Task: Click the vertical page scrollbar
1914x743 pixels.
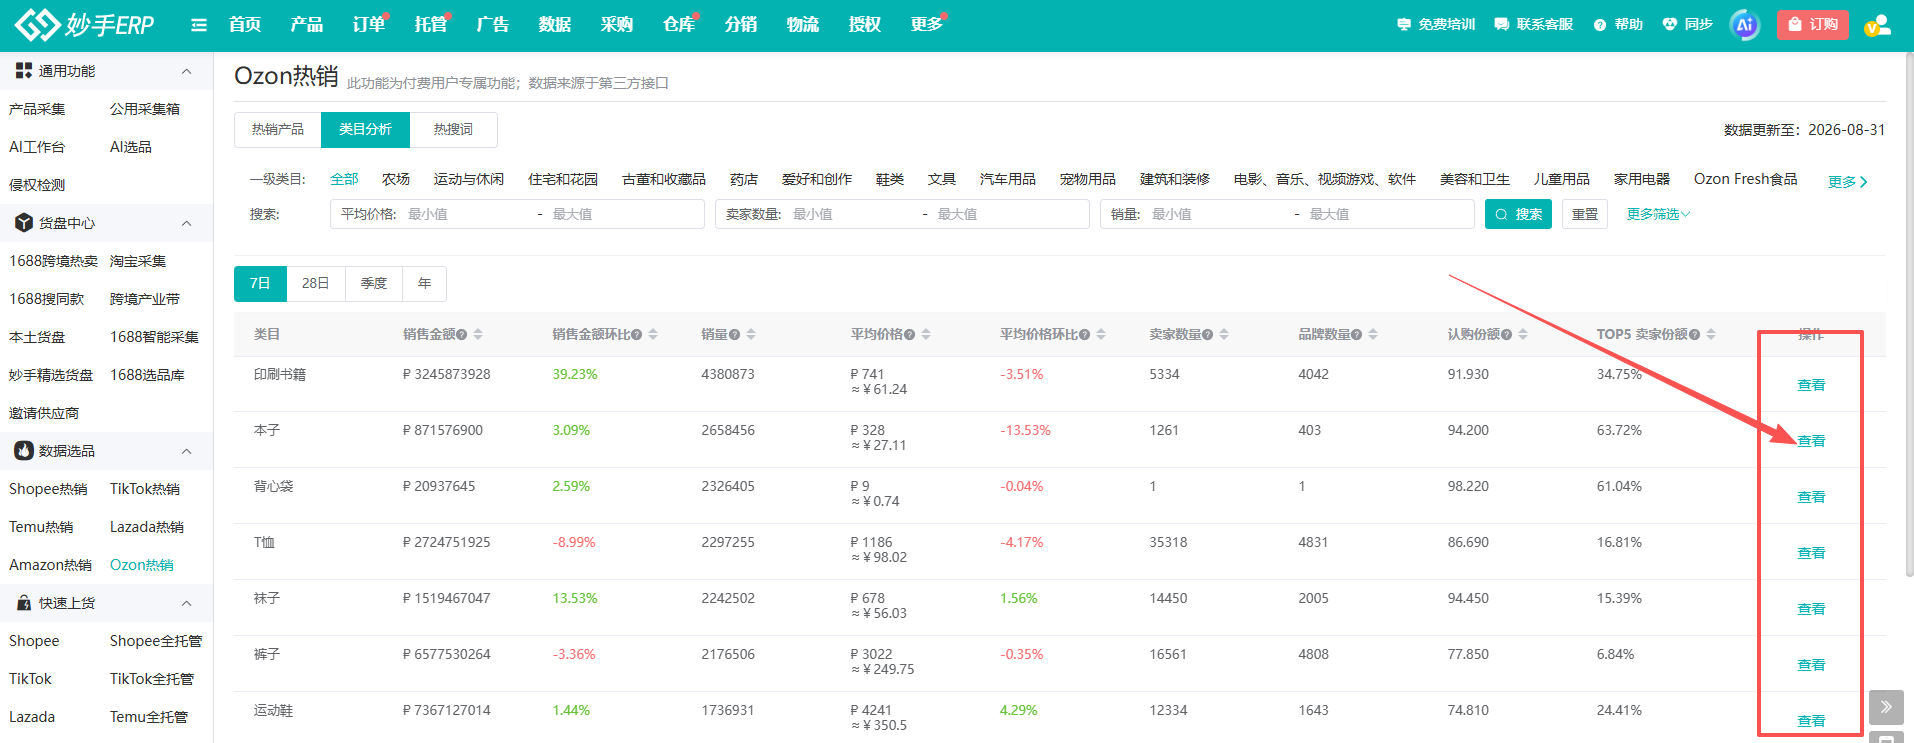Action: 1909,314
